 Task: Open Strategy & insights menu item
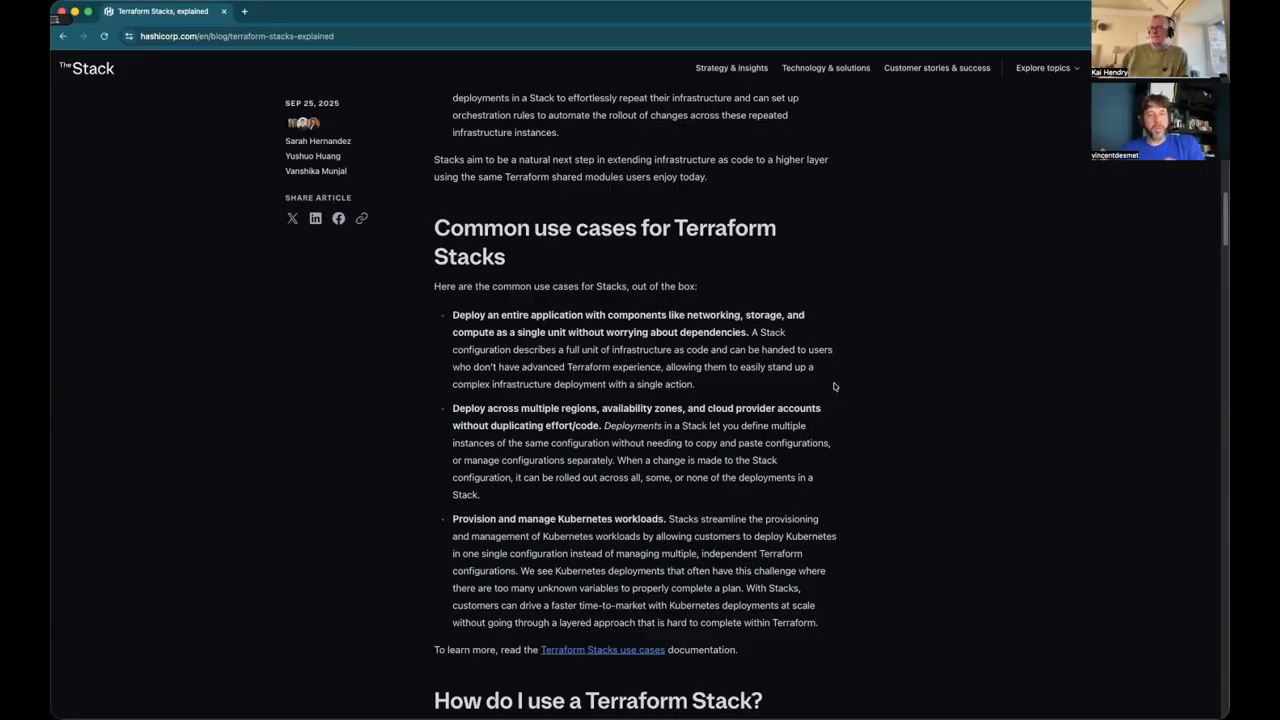coord(731,68)
